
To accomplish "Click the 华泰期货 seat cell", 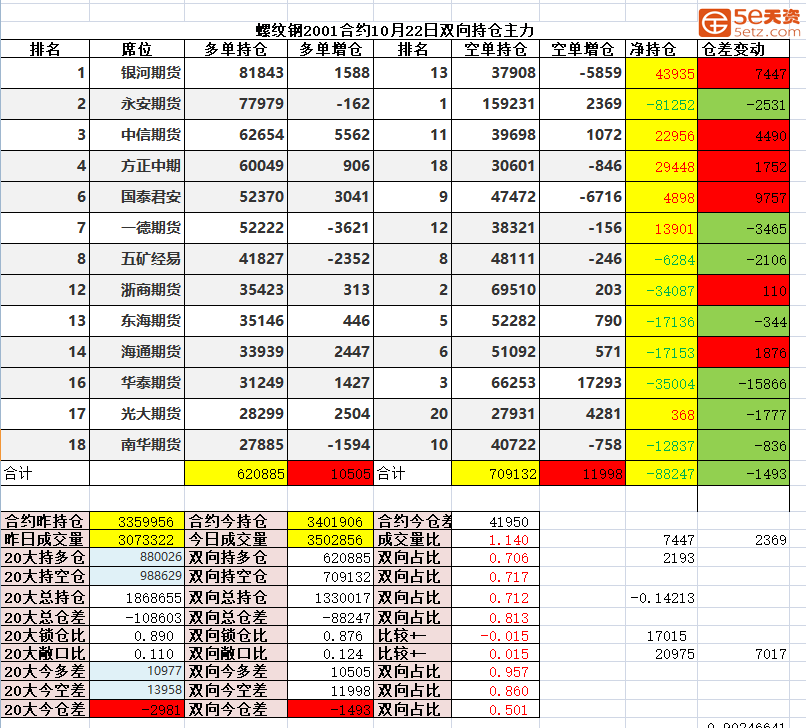I will click(x=137, y=383).
